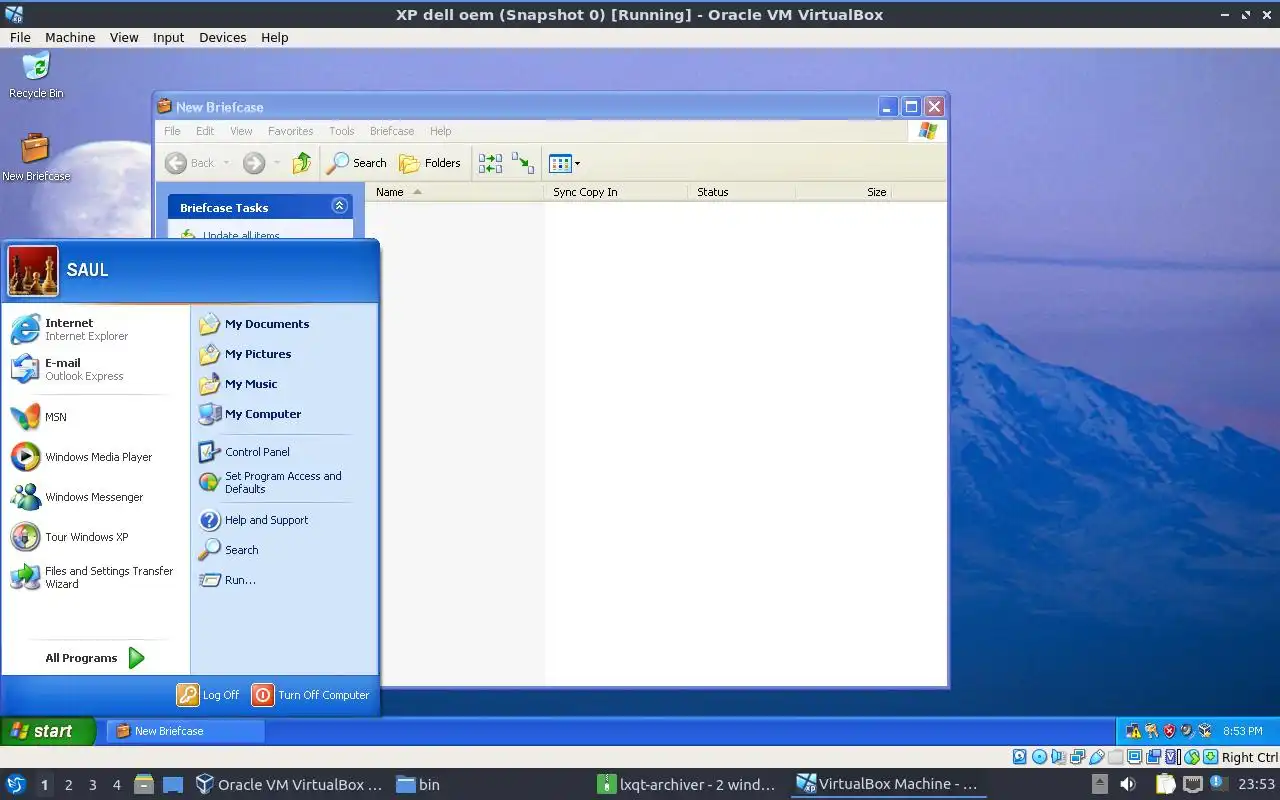1280x800 pixels.
Task: Click bin folder host taskbar entry
Action: pos(418,785)
